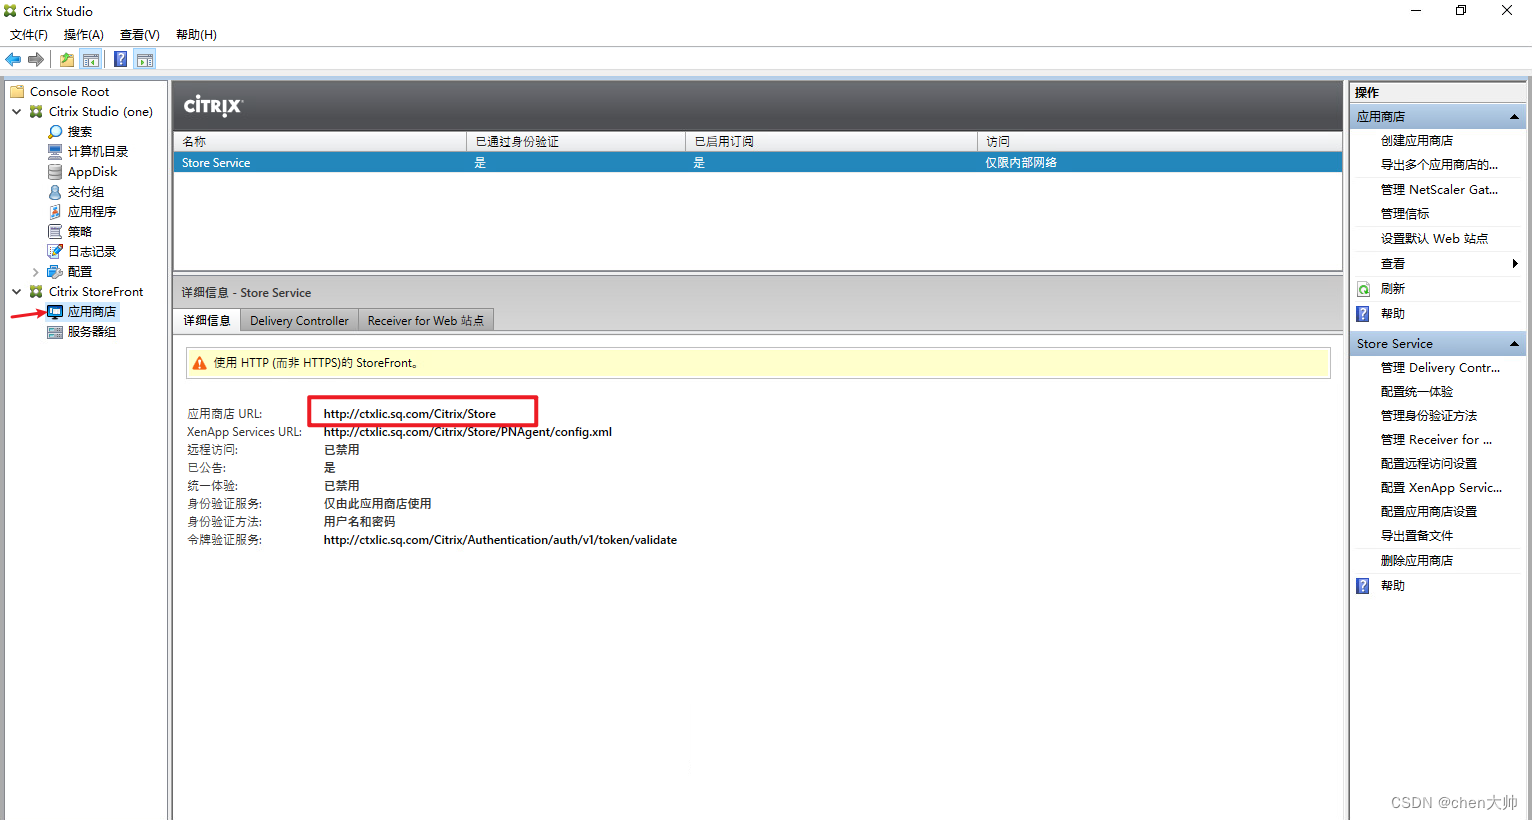Open the 帮助(H) menu

196,35
